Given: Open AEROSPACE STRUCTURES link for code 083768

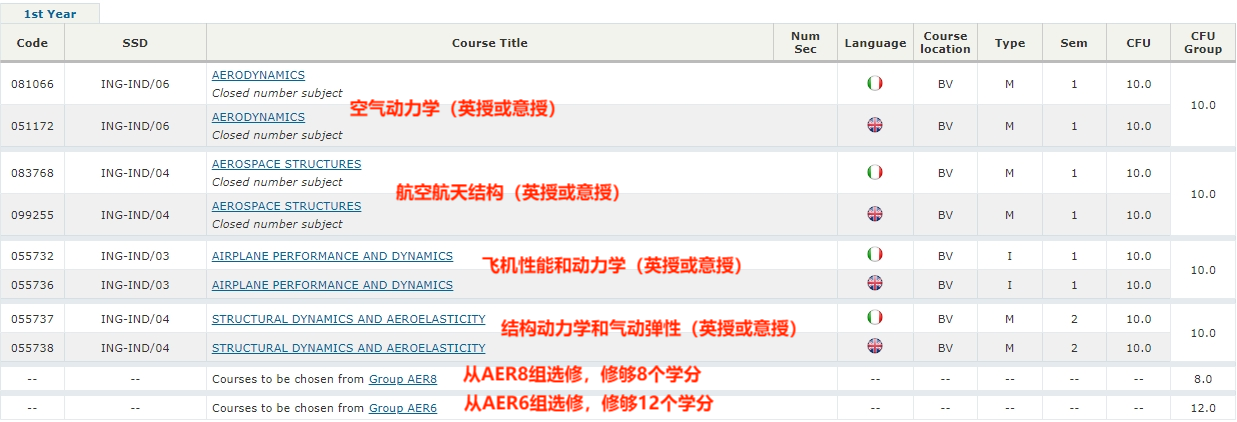Looking at the screenshot, I should tap(286, 164).
